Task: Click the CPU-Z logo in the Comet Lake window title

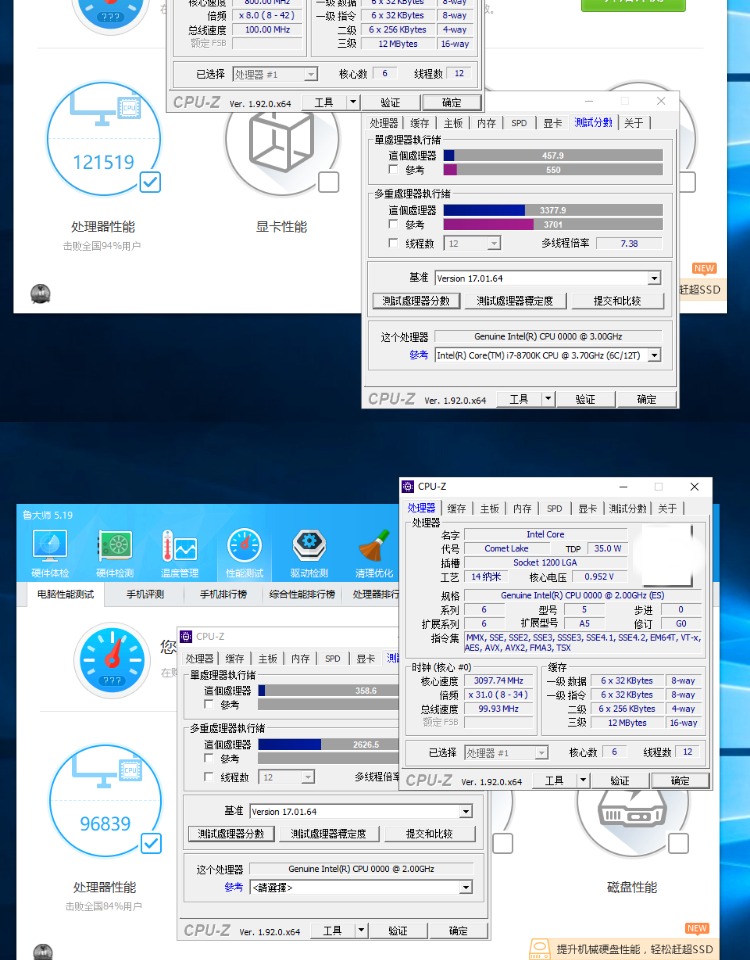Action: pyautogui.click(x=408, y=486)
